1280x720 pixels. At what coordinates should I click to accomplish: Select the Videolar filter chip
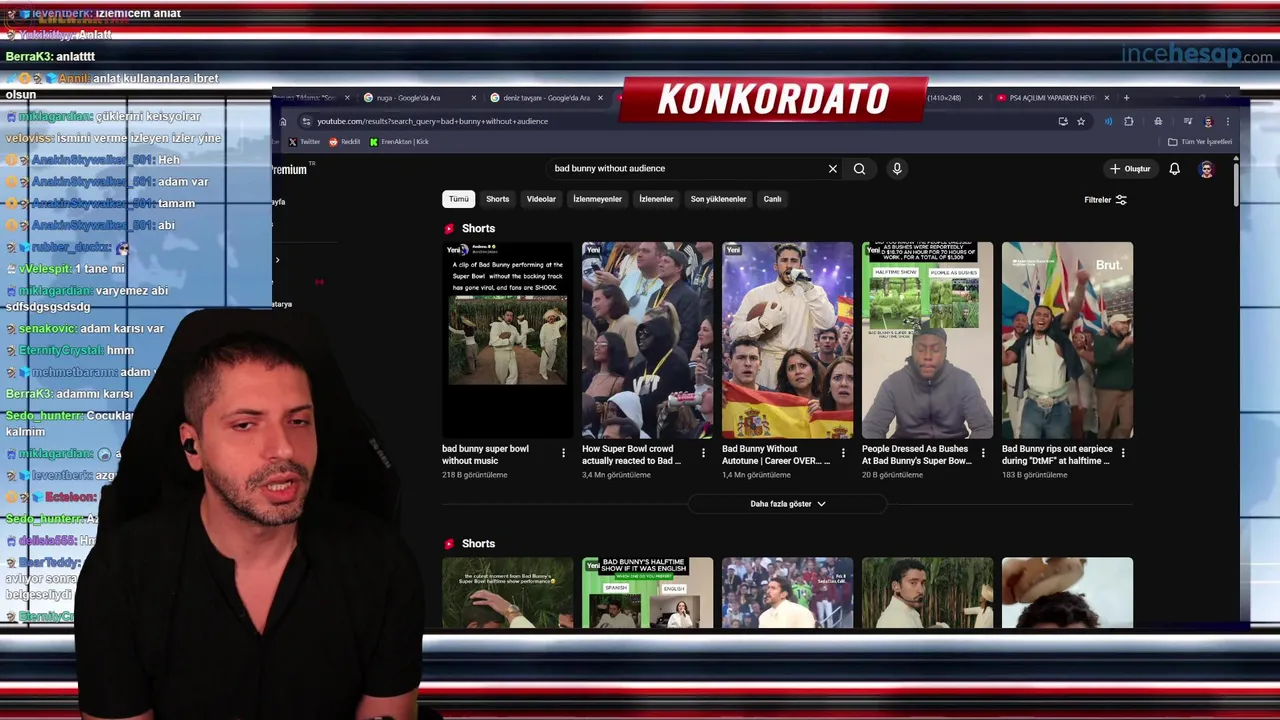(x=541, y=199)
